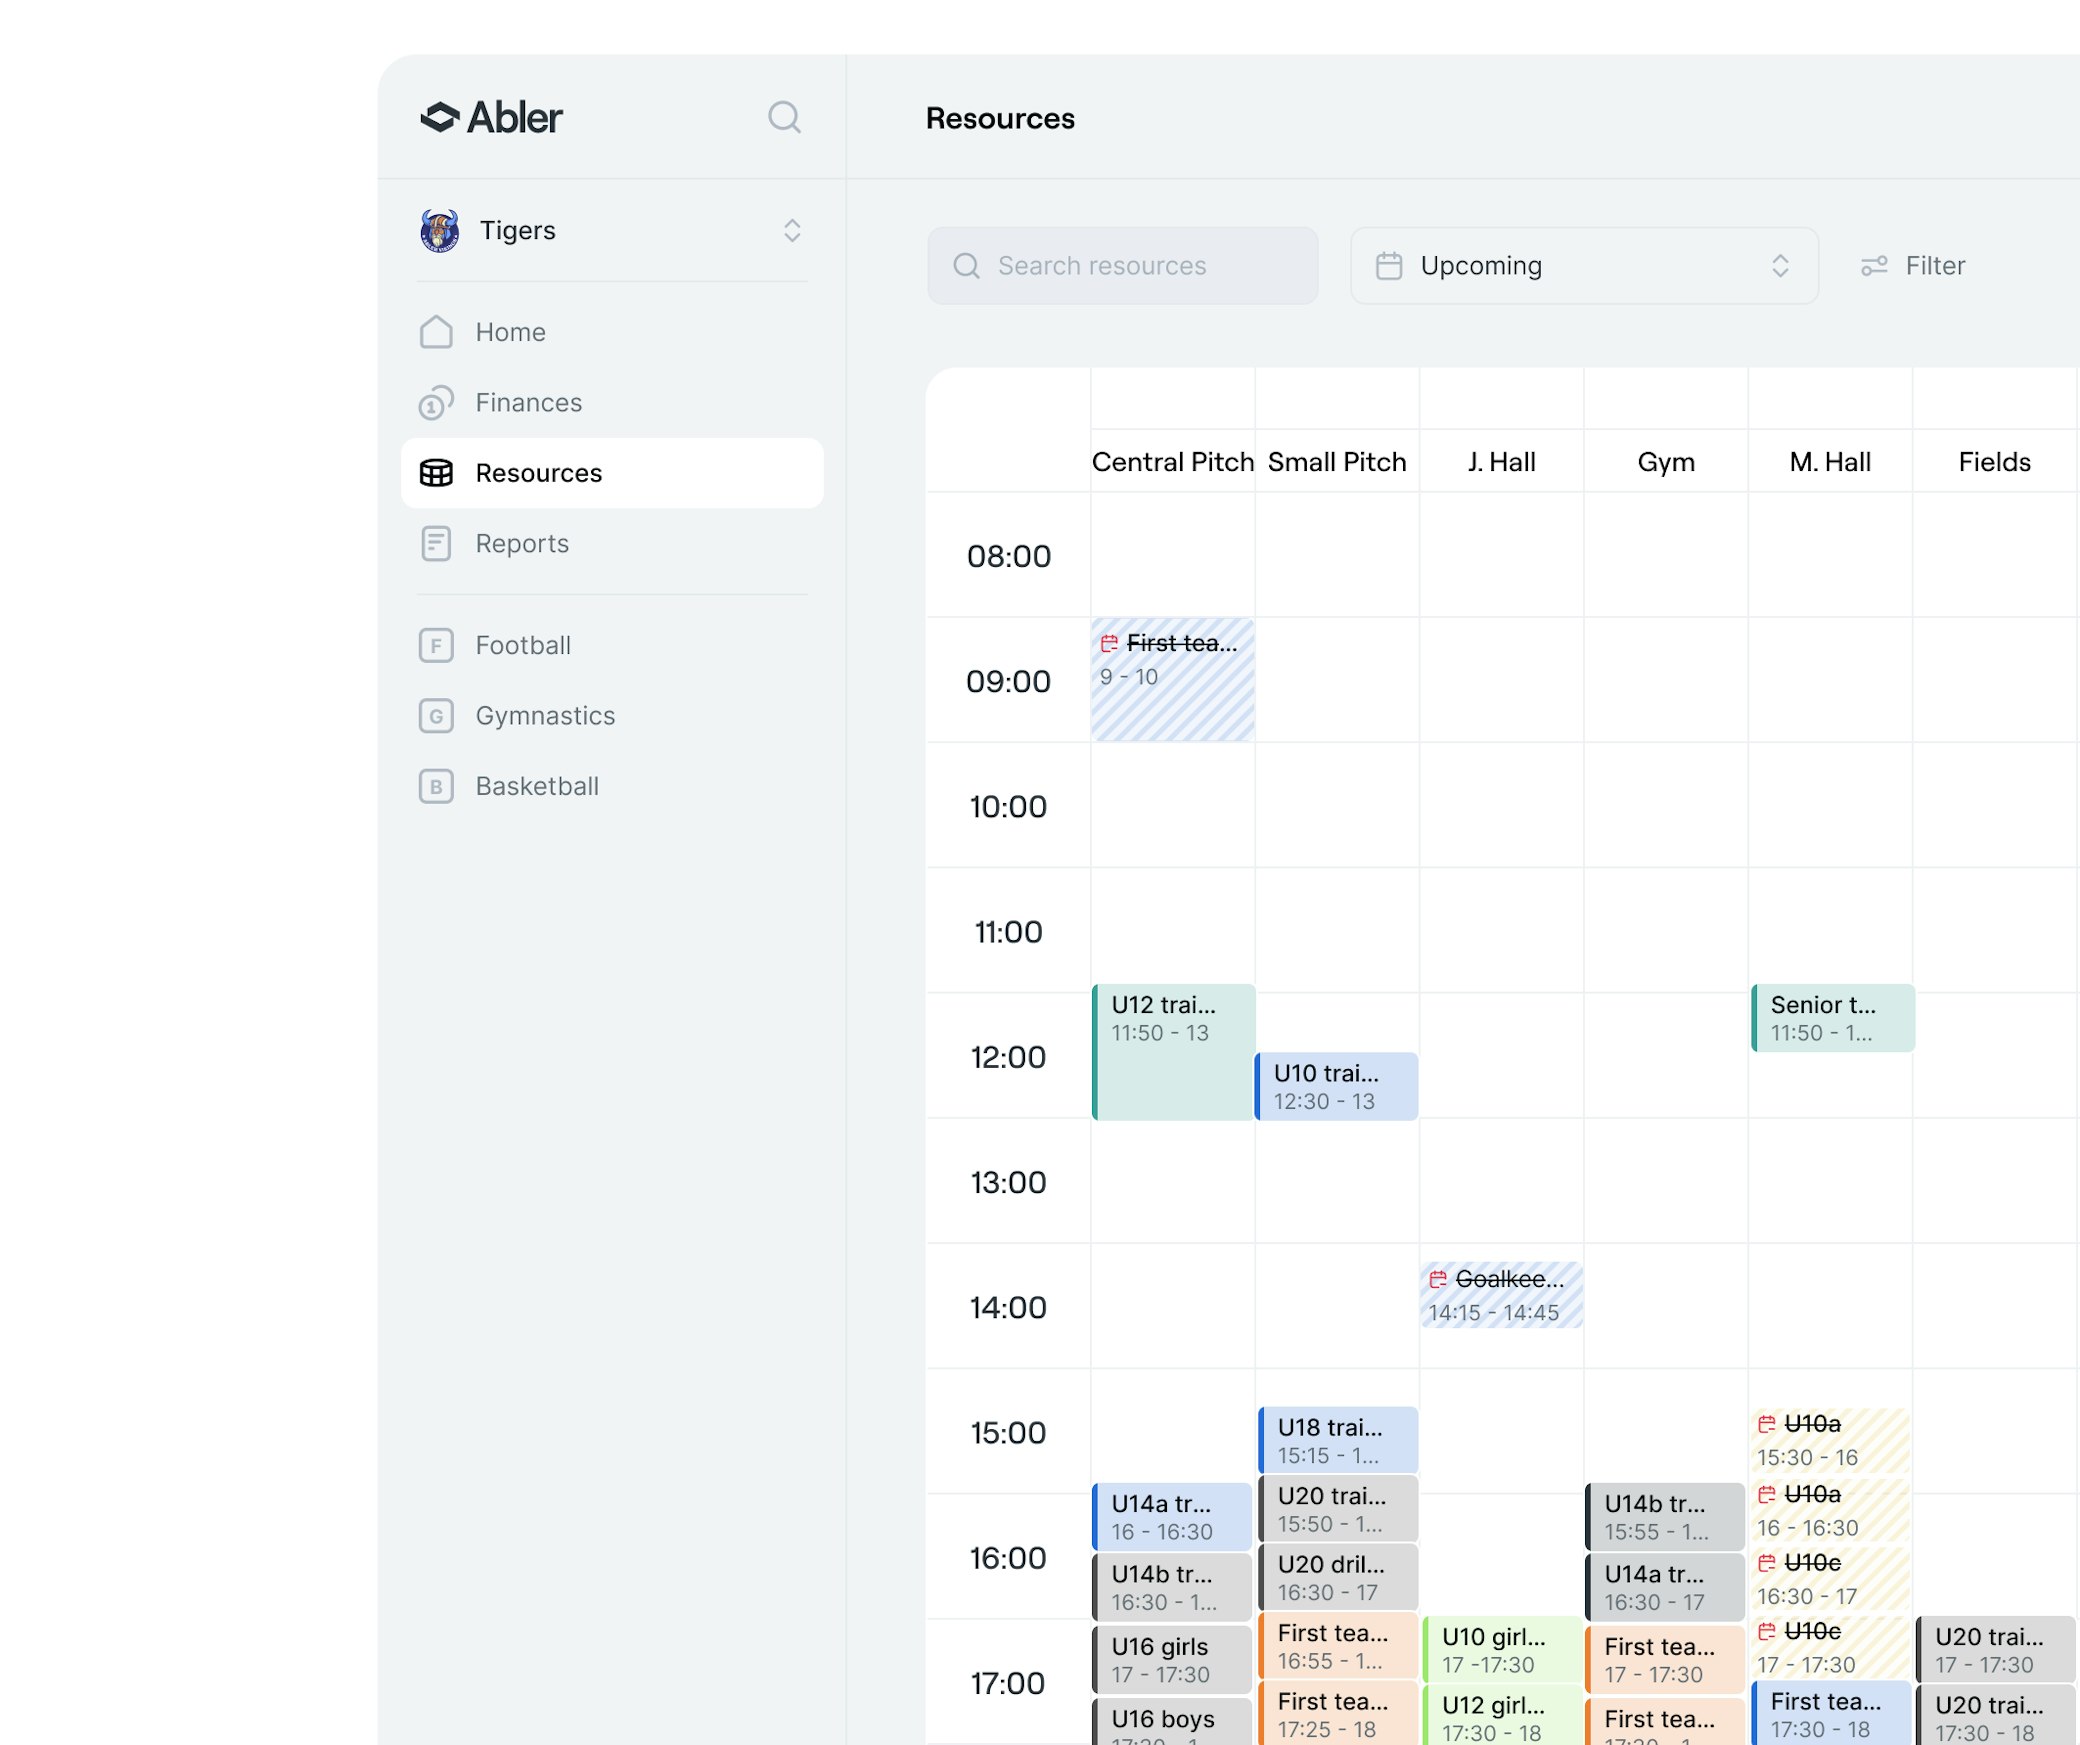
Task: Click in the Search resources field
Action: point(1122,266)
